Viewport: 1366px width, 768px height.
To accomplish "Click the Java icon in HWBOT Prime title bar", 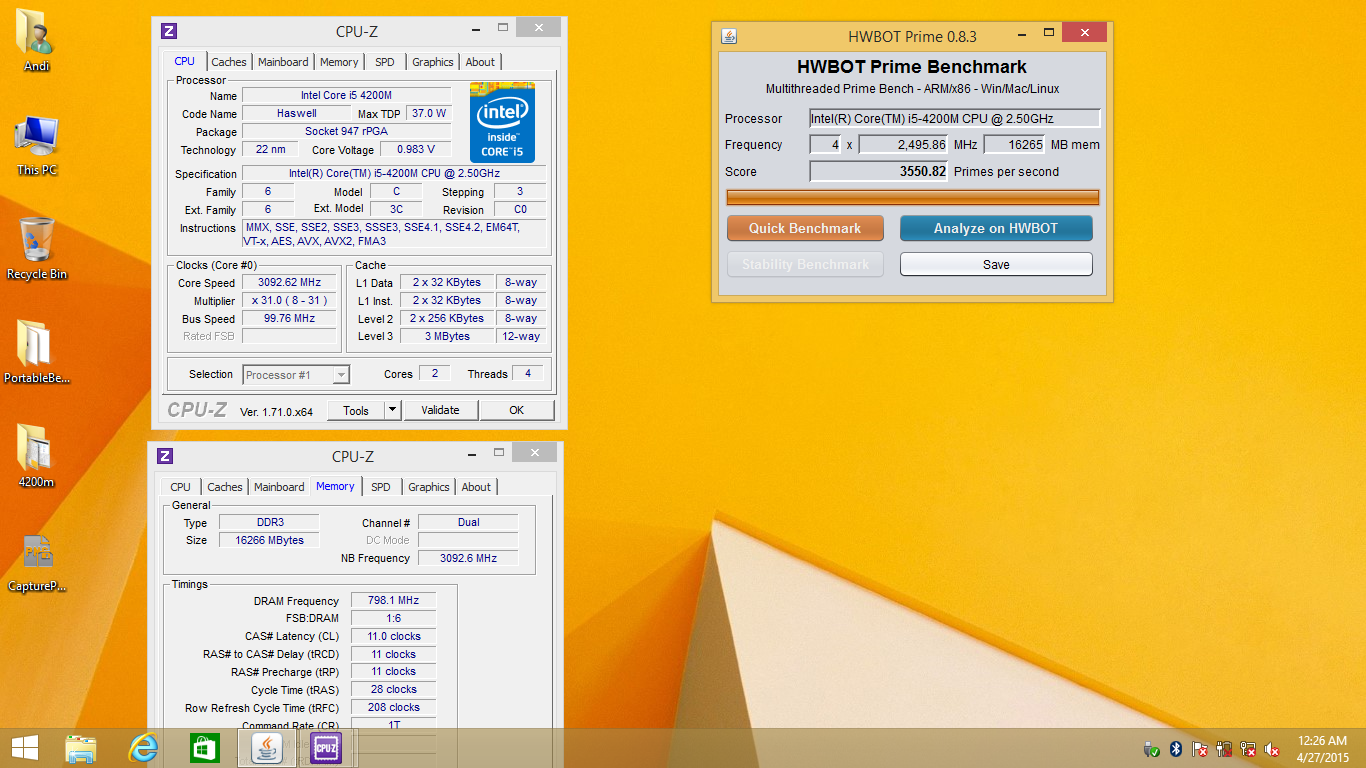I will (729, 37).
